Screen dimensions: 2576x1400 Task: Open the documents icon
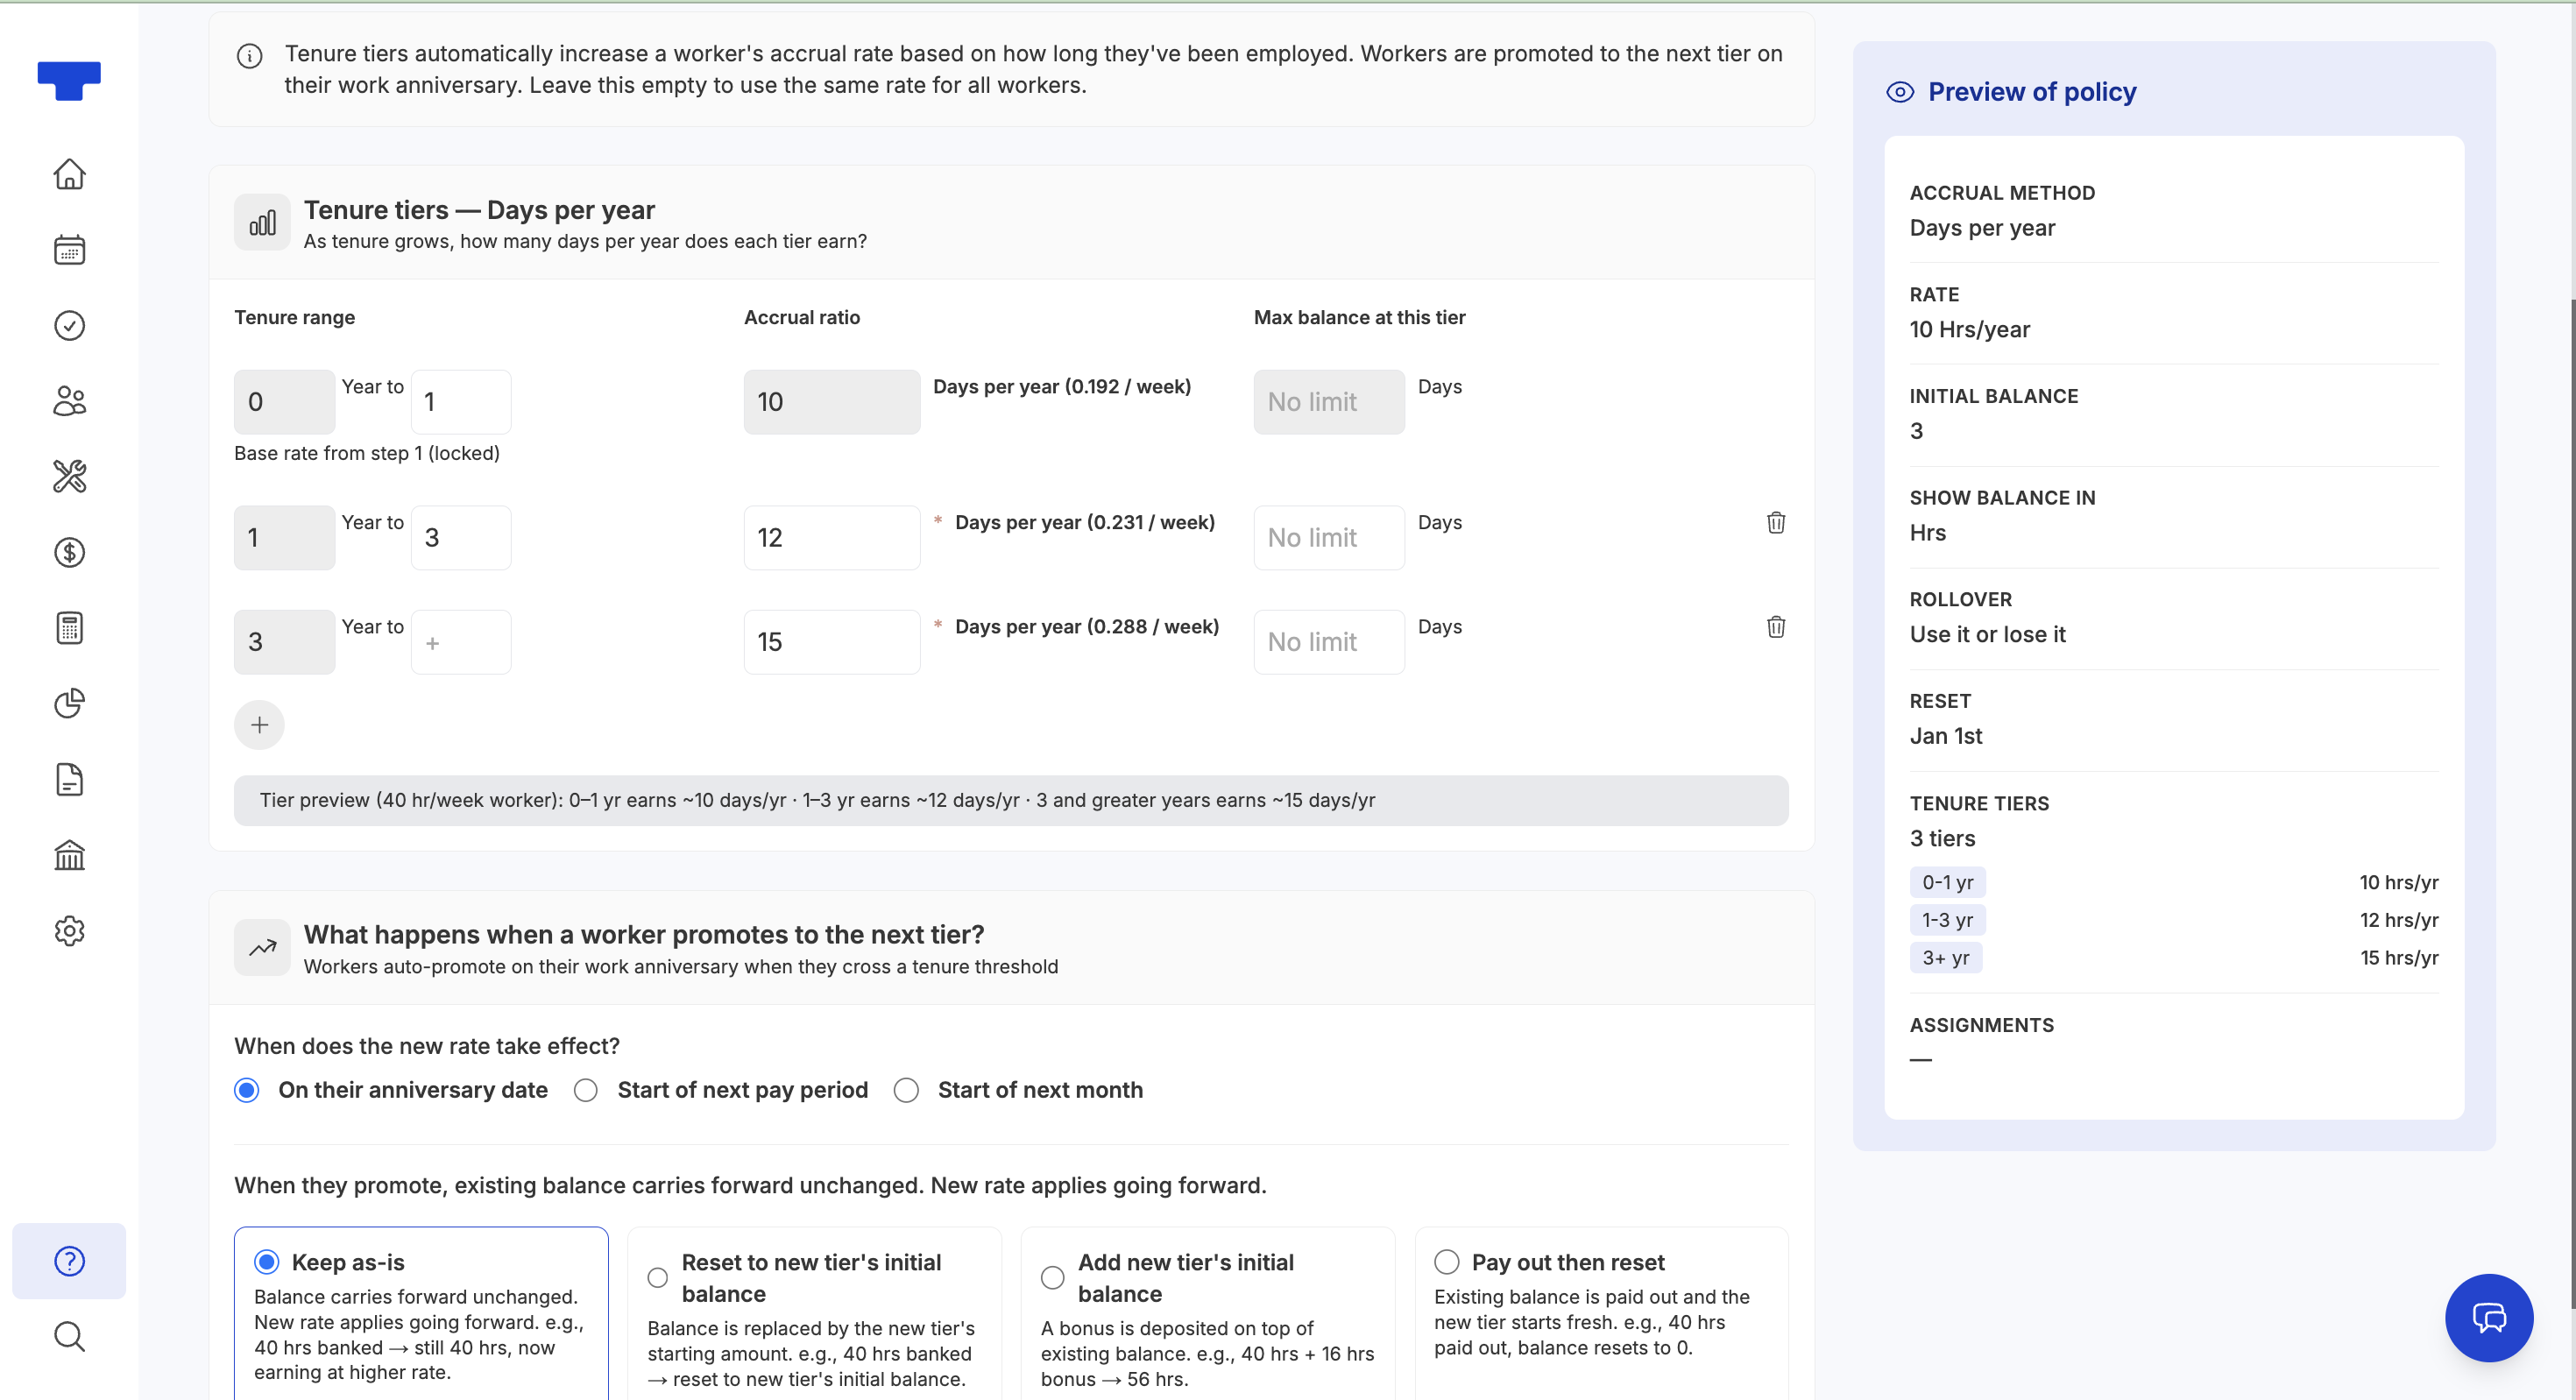(69, 780)
